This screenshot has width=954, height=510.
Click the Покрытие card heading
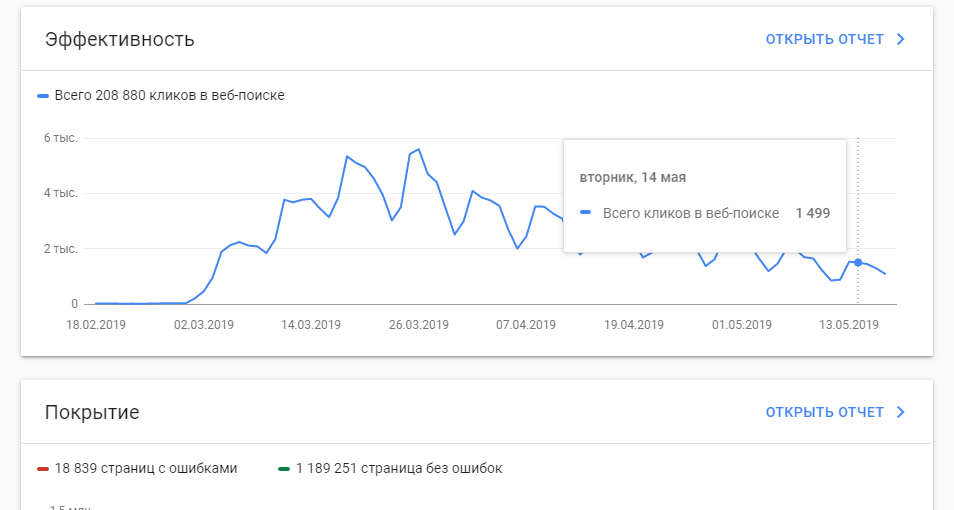click(x=92, y=412)
